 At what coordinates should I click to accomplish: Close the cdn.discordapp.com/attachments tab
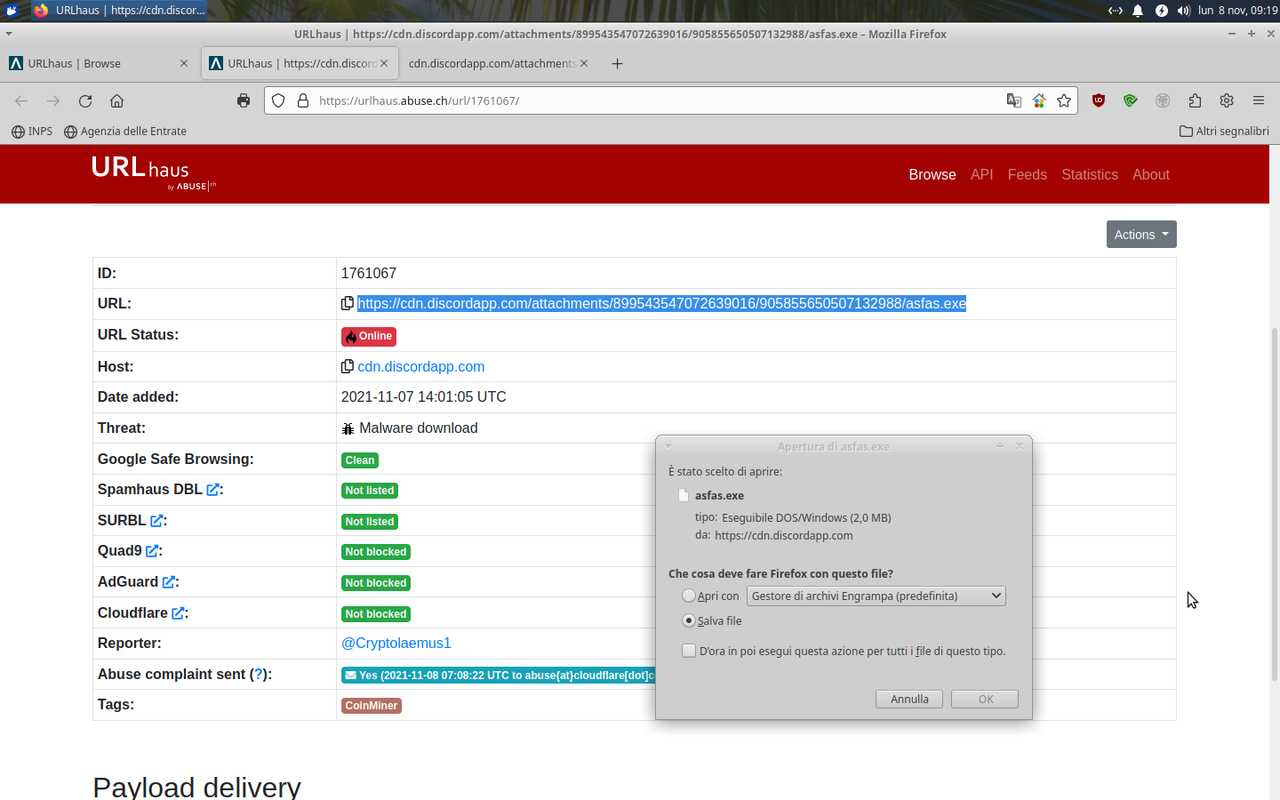tap(585, 63)
